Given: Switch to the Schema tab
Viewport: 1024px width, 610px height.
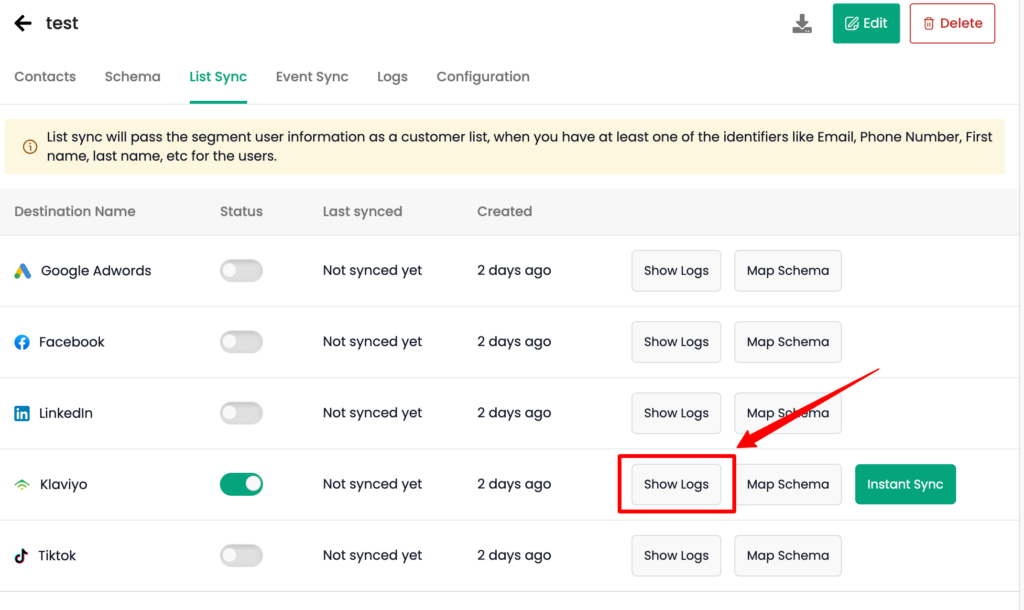Looking at the screenshot, I should point(133,76).
